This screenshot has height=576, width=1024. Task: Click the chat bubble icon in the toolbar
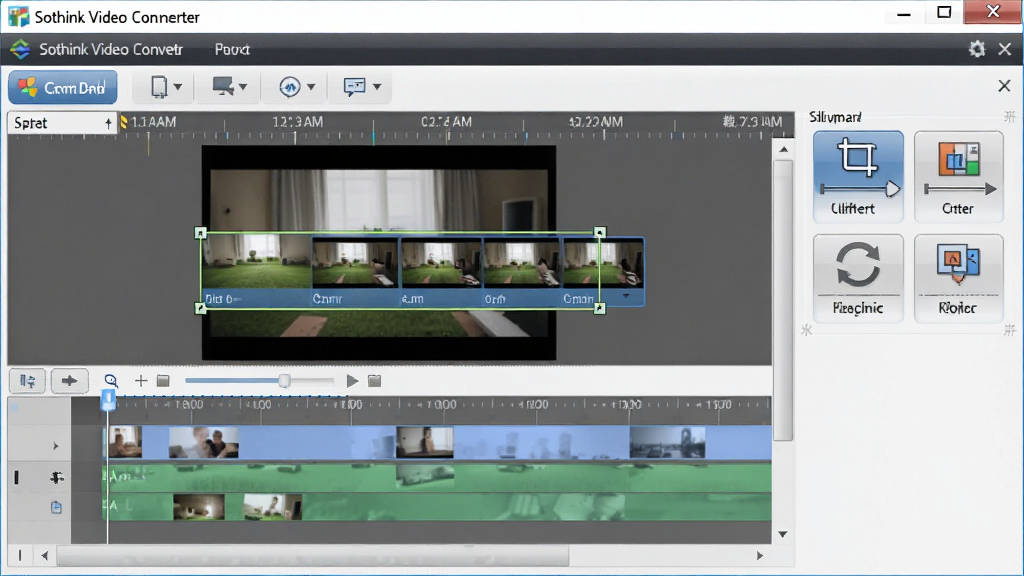tap(355, 87)
